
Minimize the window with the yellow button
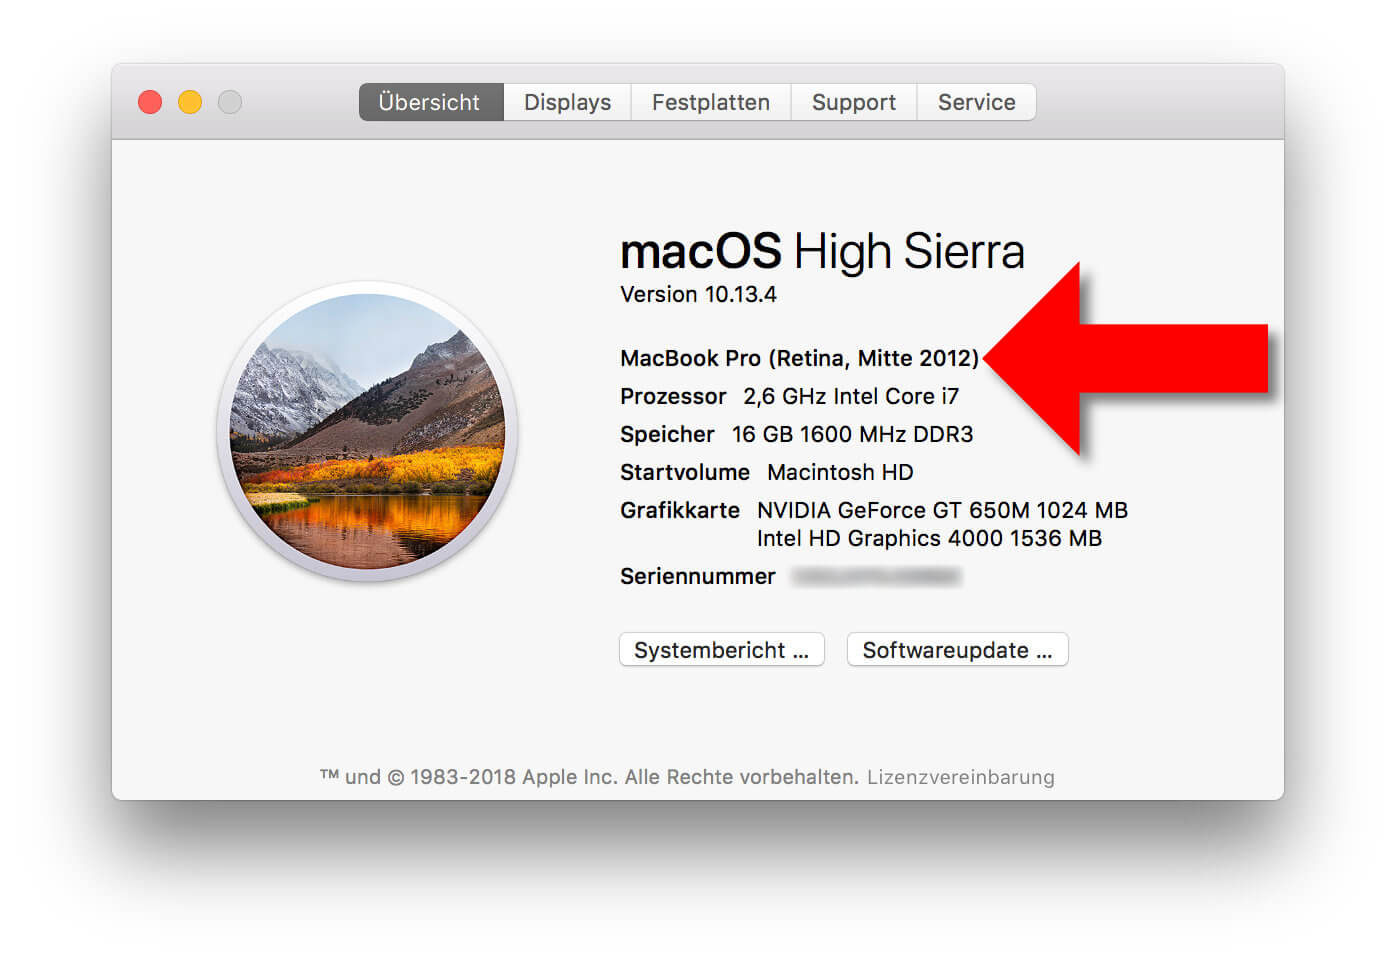tap(190, 102)
